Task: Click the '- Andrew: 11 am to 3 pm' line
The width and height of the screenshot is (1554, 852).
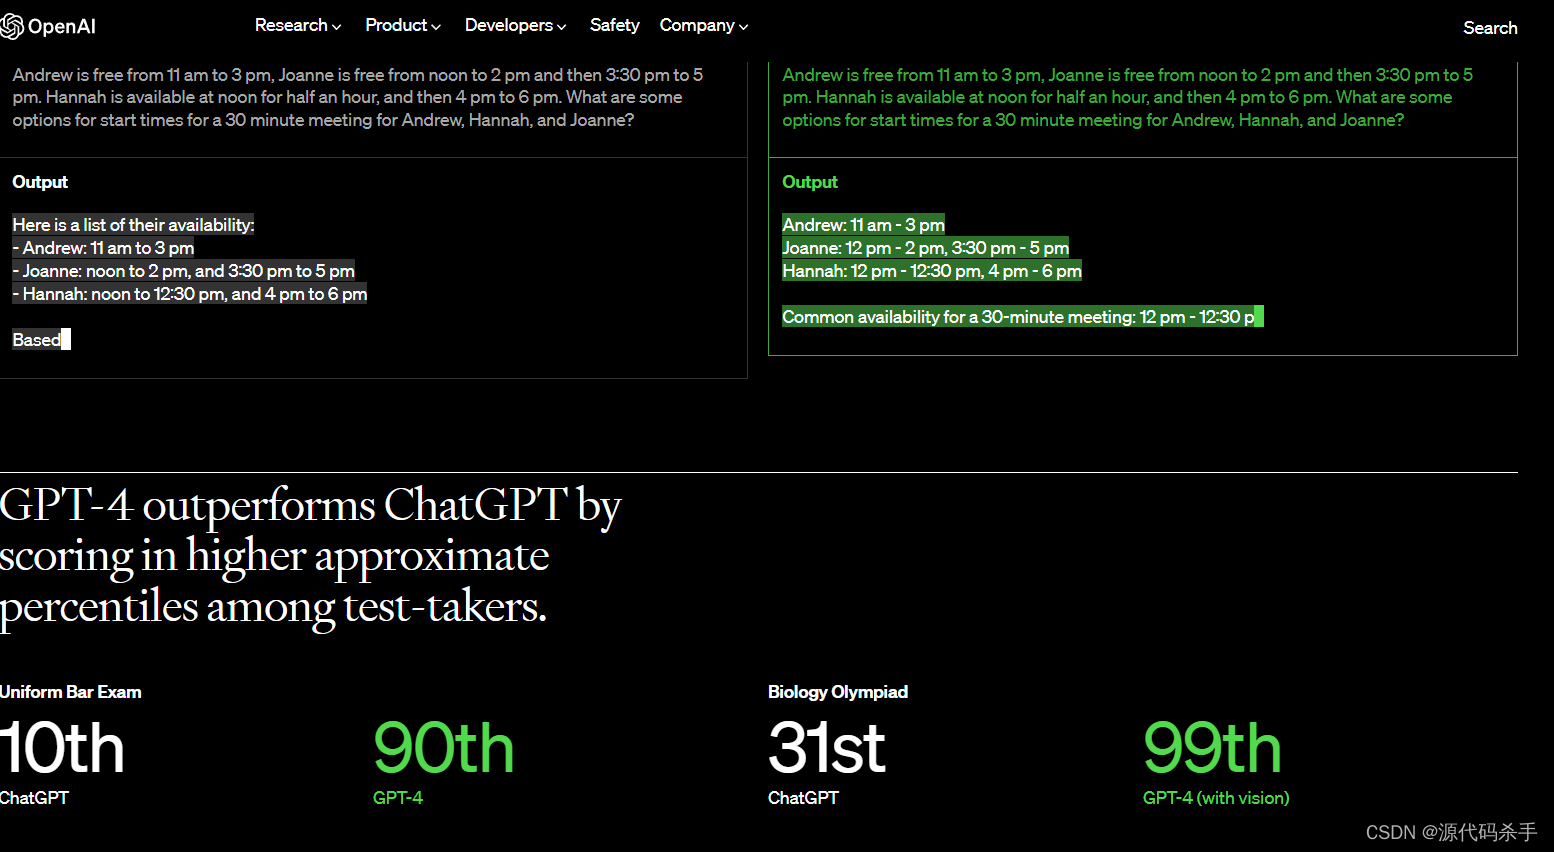Action: pos(104,248)
